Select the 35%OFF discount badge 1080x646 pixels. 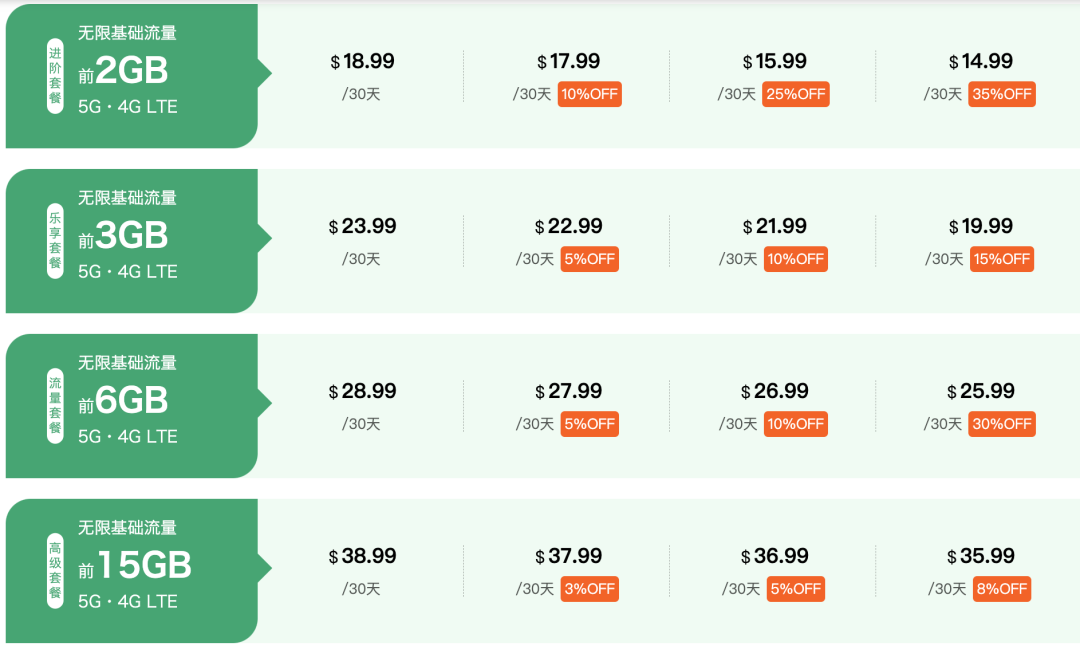click(1001, 94)
